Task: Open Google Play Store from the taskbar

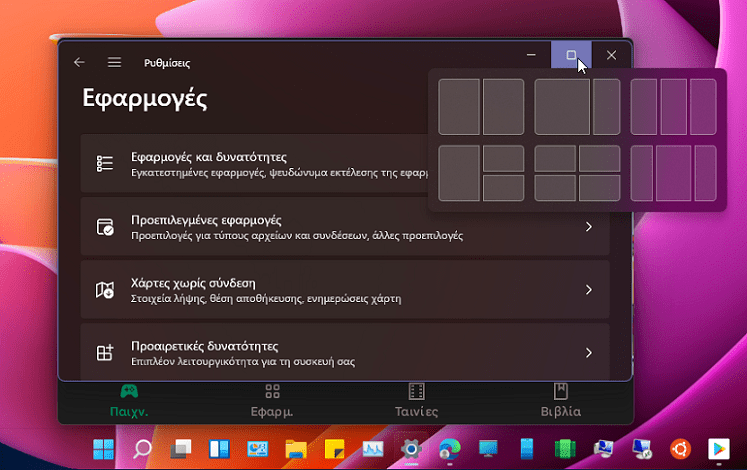Action: click(x=719, y=449)
